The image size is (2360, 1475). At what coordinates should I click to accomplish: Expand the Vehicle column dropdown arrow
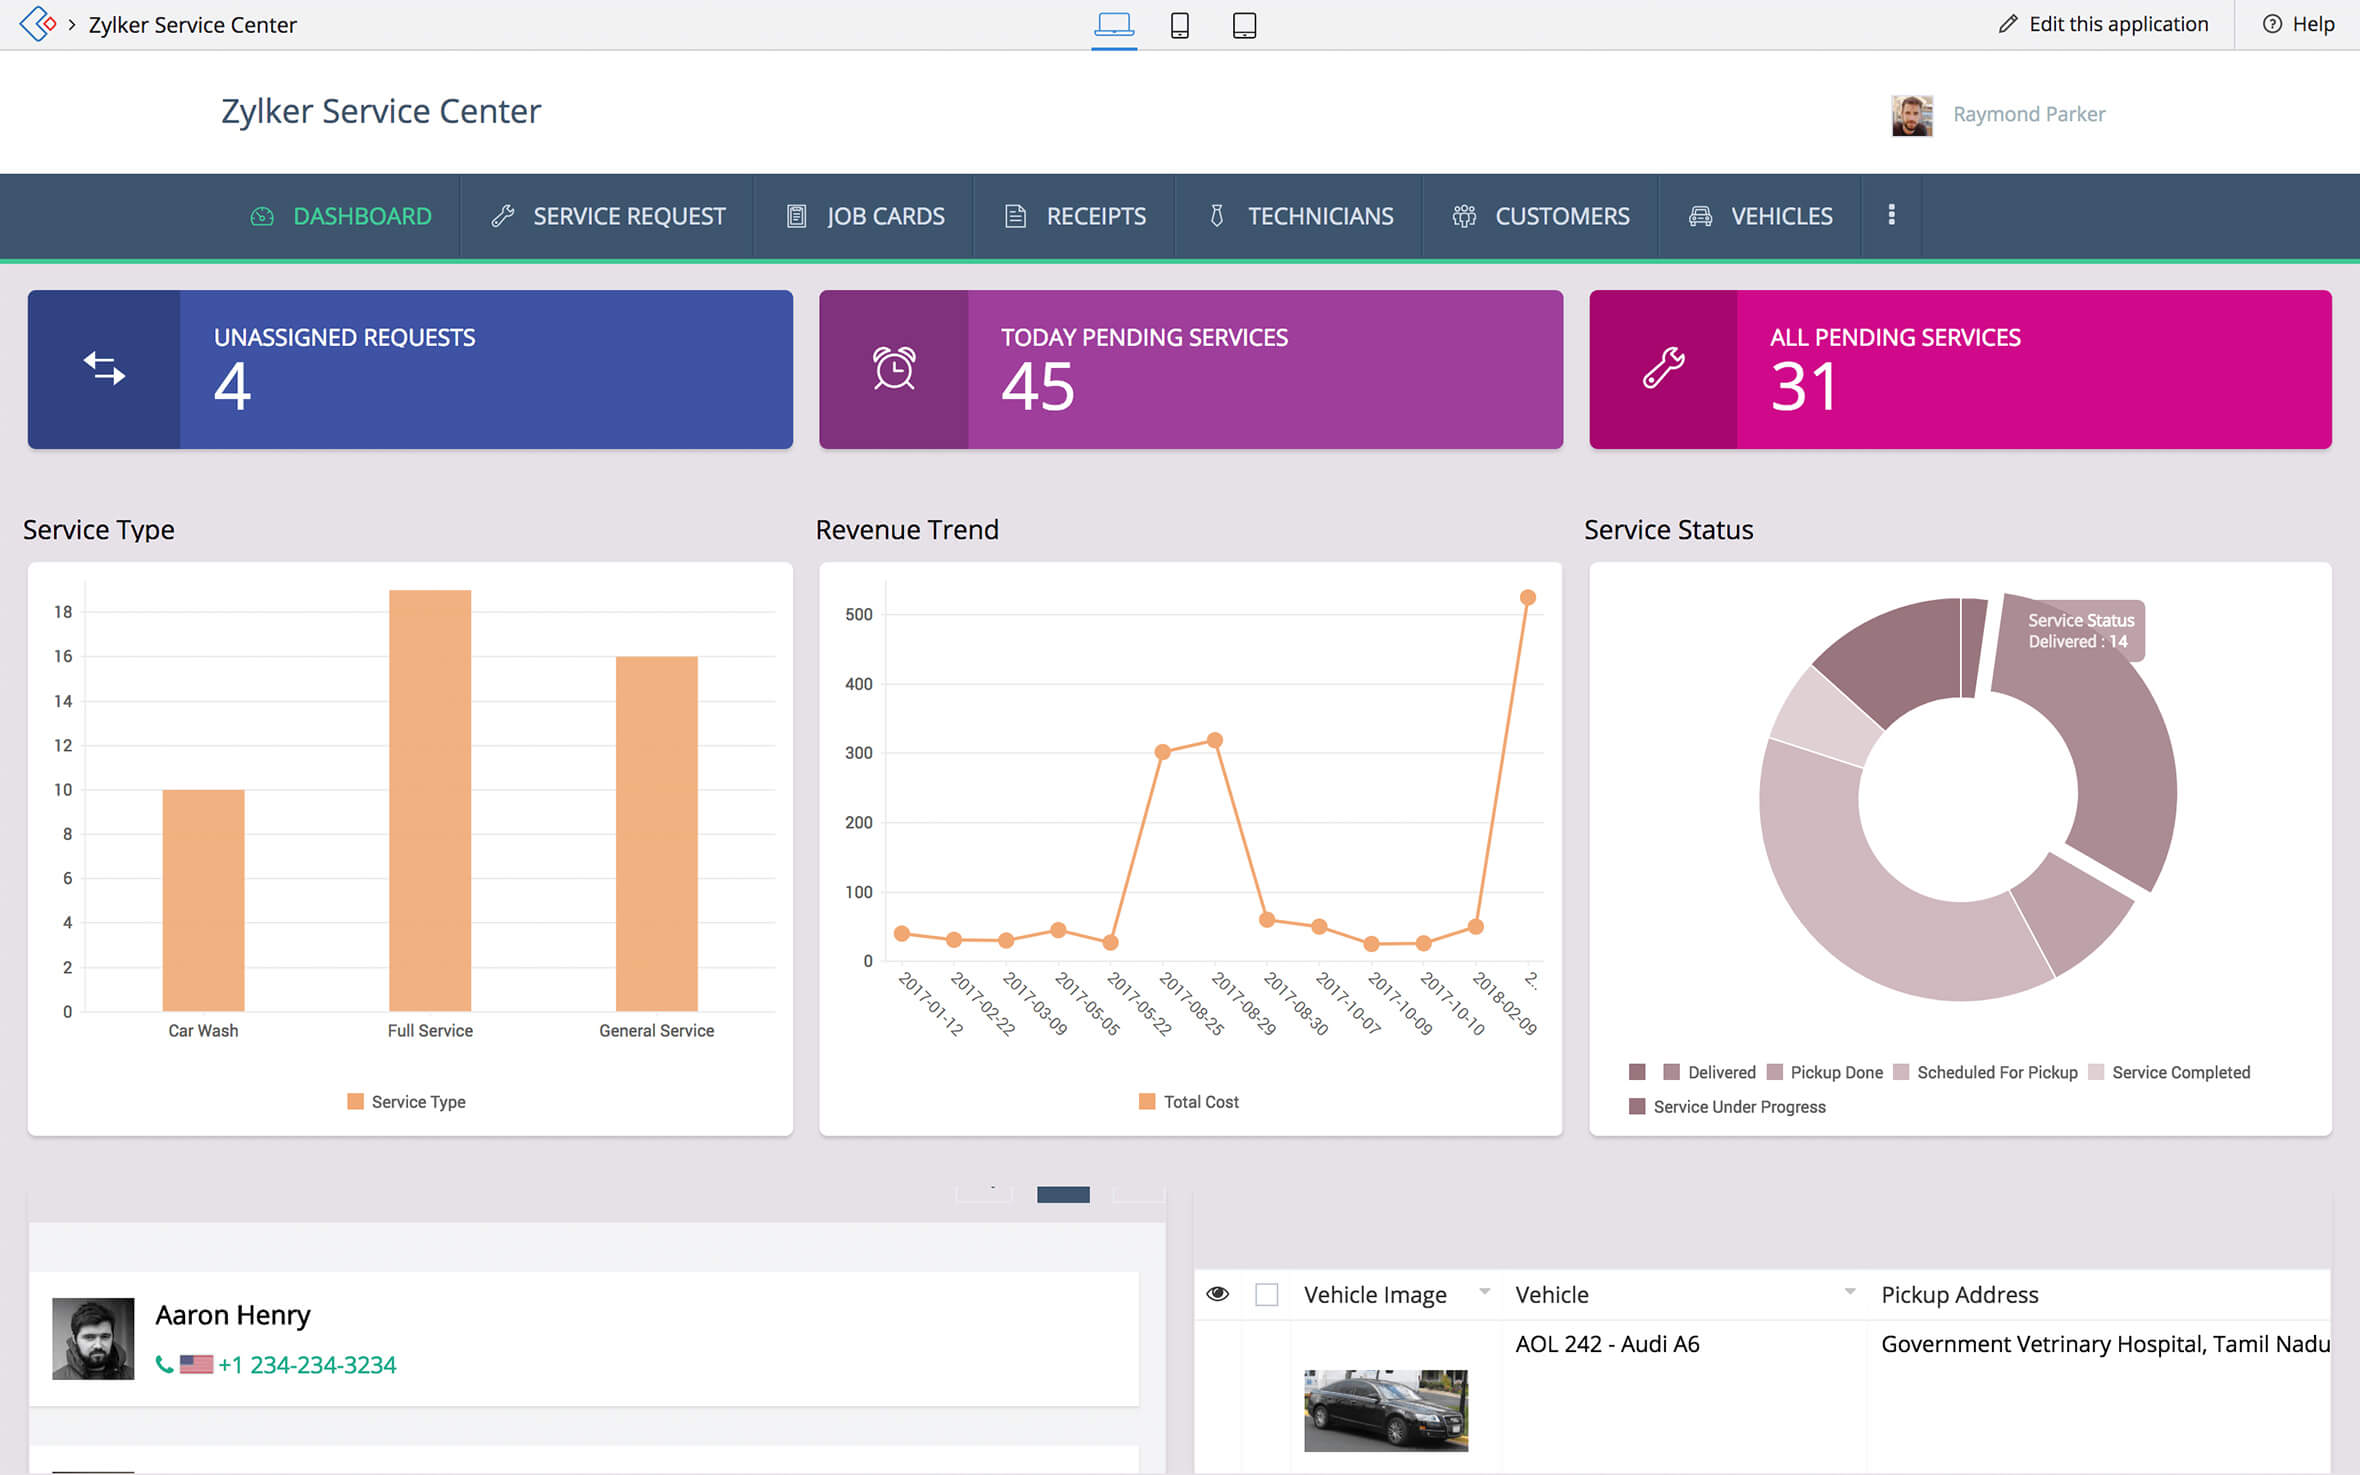click(x=1850, y=1292)
